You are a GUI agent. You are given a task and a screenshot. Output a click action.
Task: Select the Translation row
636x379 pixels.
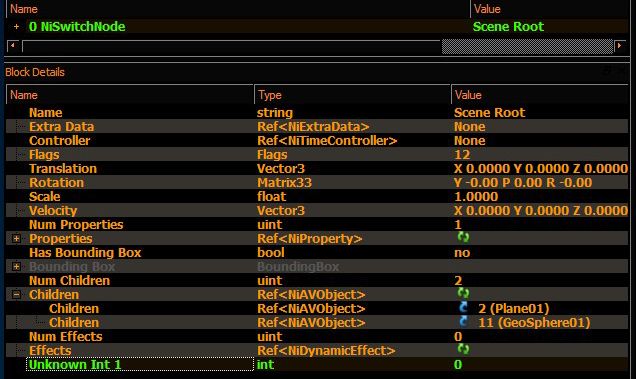317,168
